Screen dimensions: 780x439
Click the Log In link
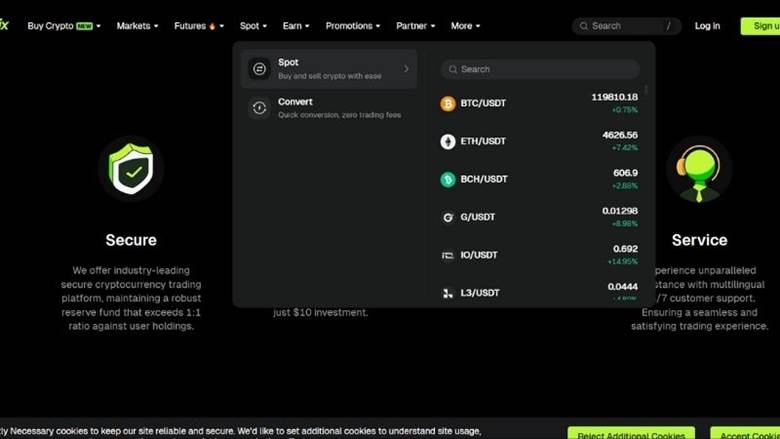[x=707, y=26]
